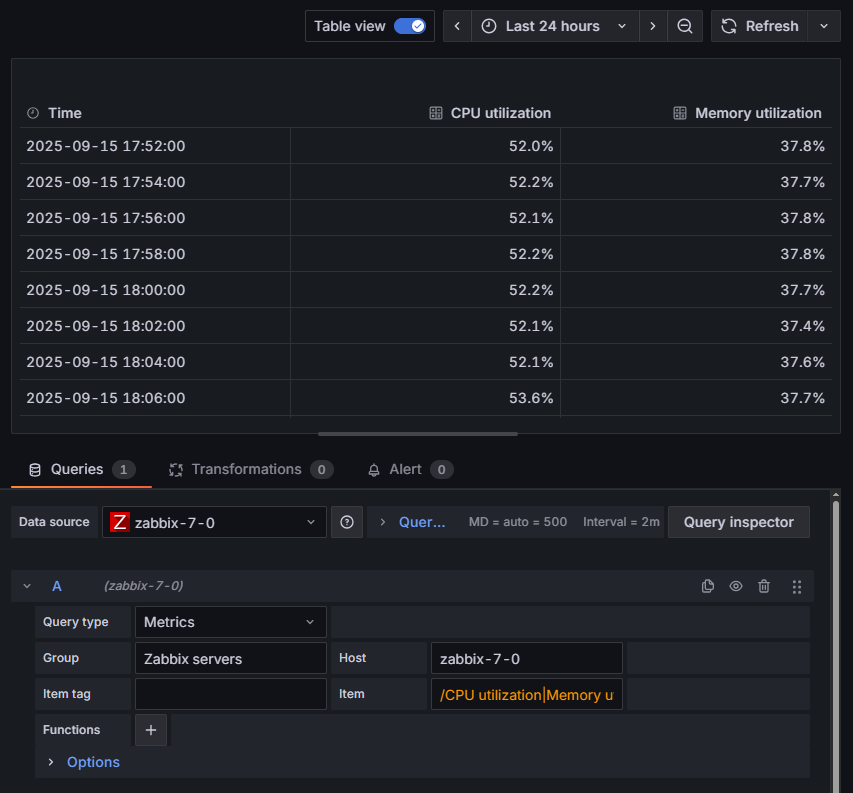853x793 pixels.
Task: Duplicate query A with copy icon
Action: 708,586
